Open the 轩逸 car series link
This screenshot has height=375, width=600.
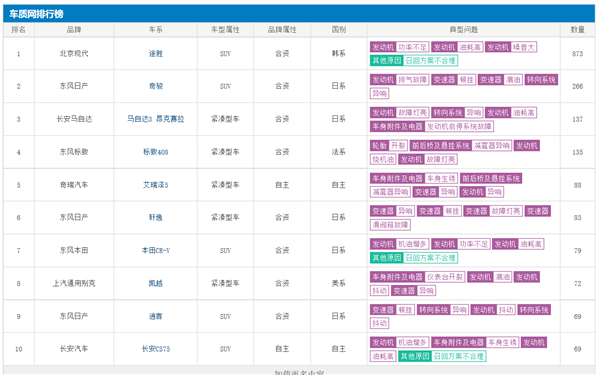155,217
